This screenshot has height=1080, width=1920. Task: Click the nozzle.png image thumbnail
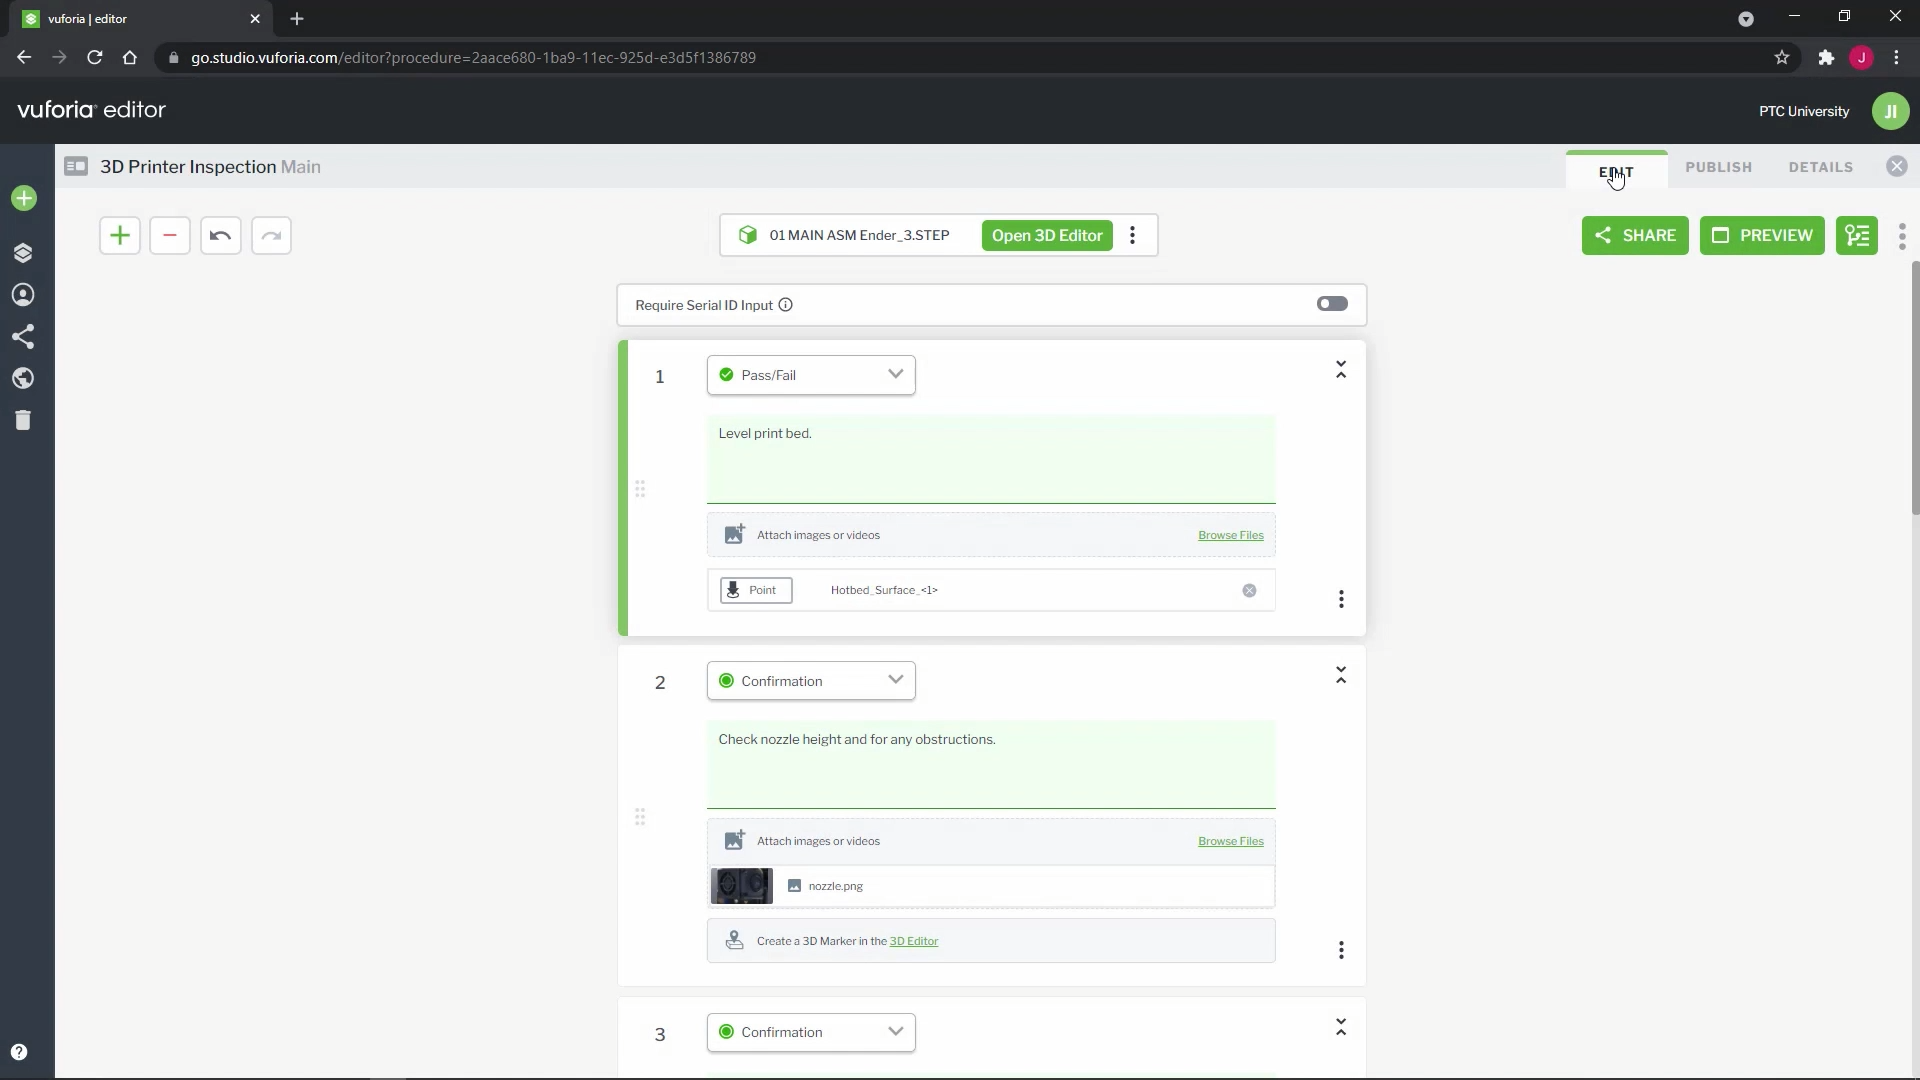click(x=741, y=886)
